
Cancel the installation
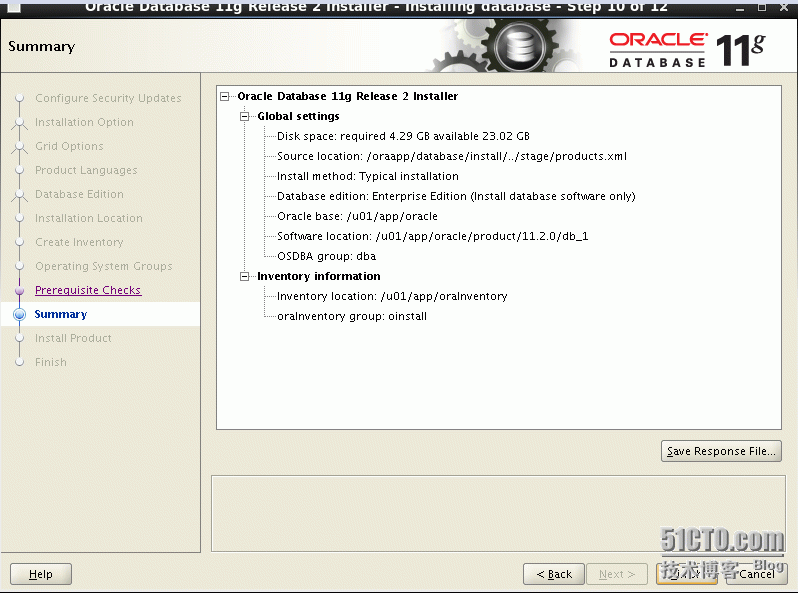click(756, 574)
